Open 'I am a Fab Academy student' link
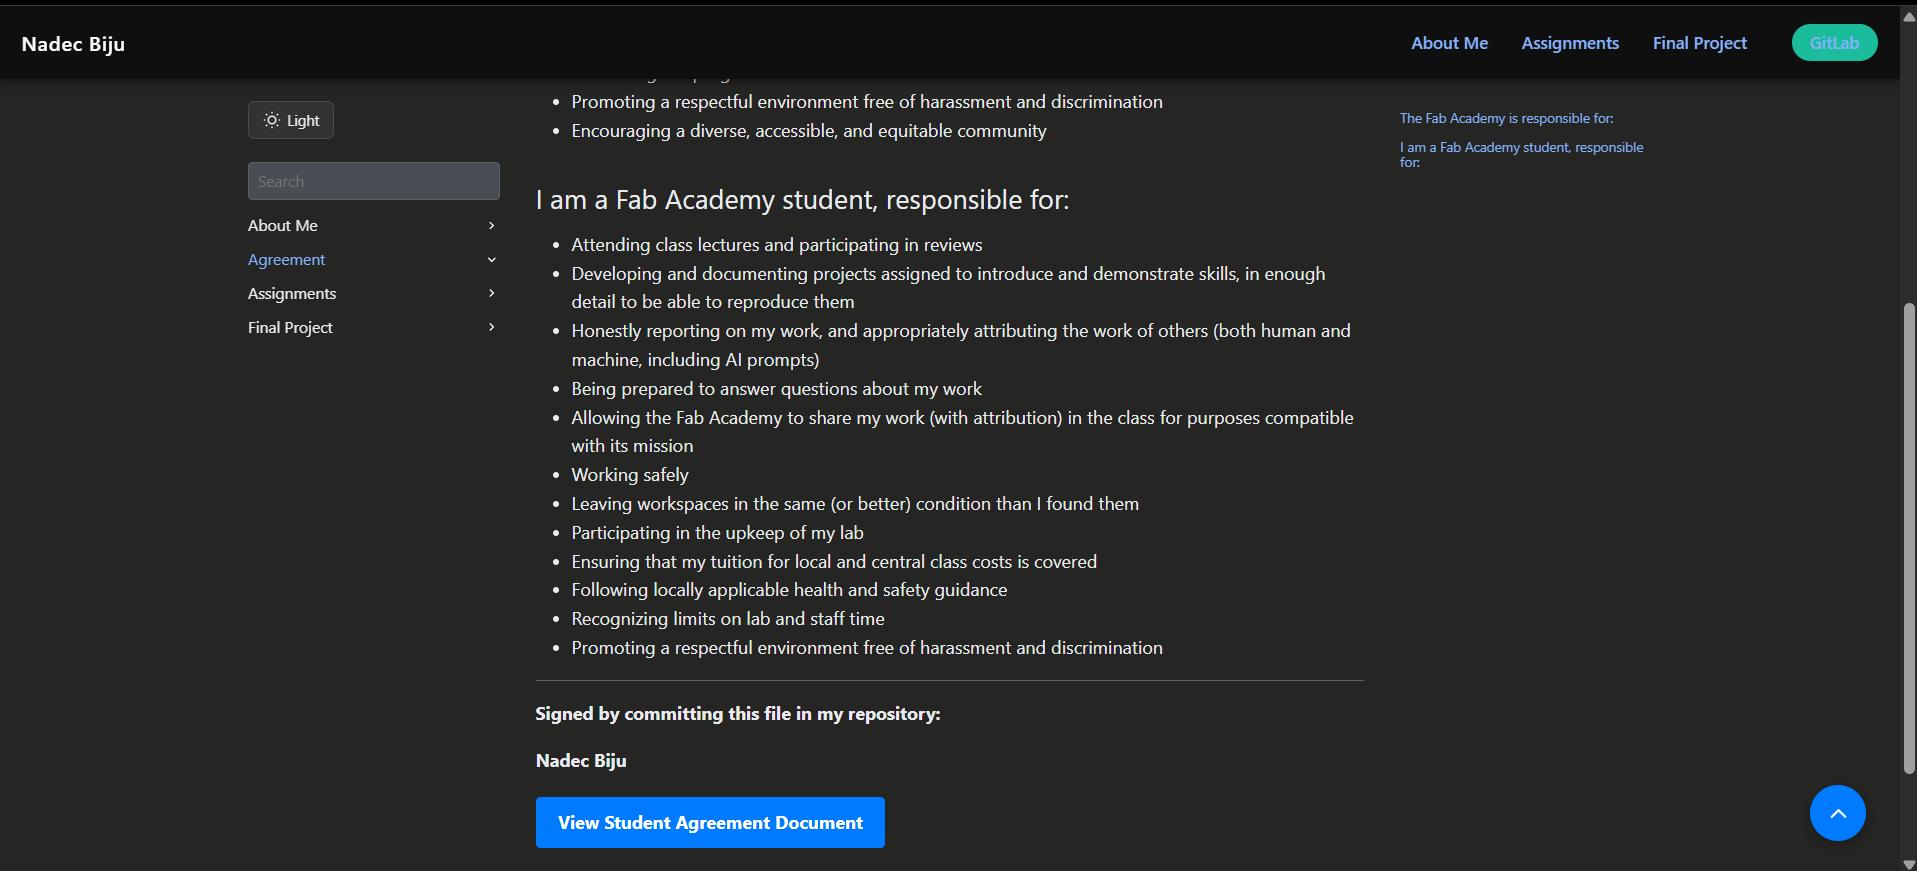 [1520, 154]
